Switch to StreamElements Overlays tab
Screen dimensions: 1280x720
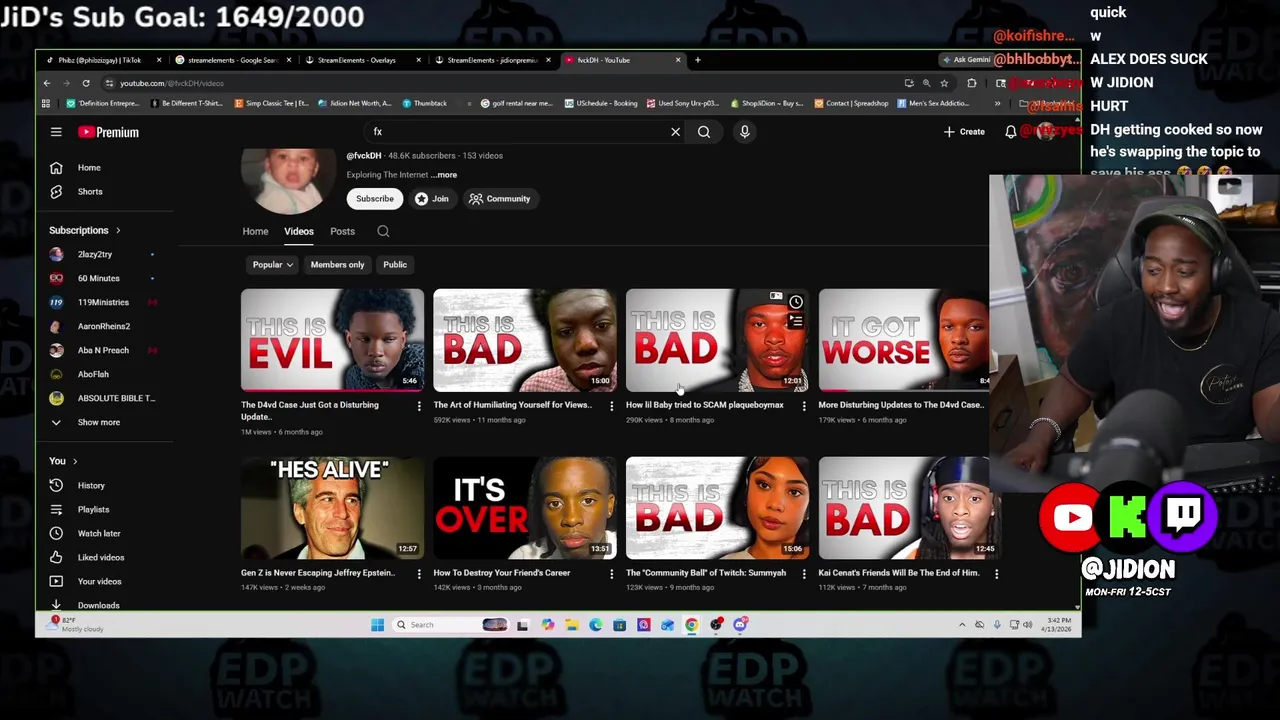(360, 60)
